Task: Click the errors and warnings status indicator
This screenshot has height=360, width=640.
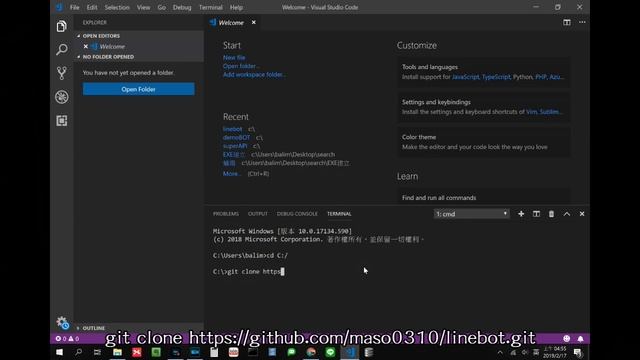Action: (67, 339)
